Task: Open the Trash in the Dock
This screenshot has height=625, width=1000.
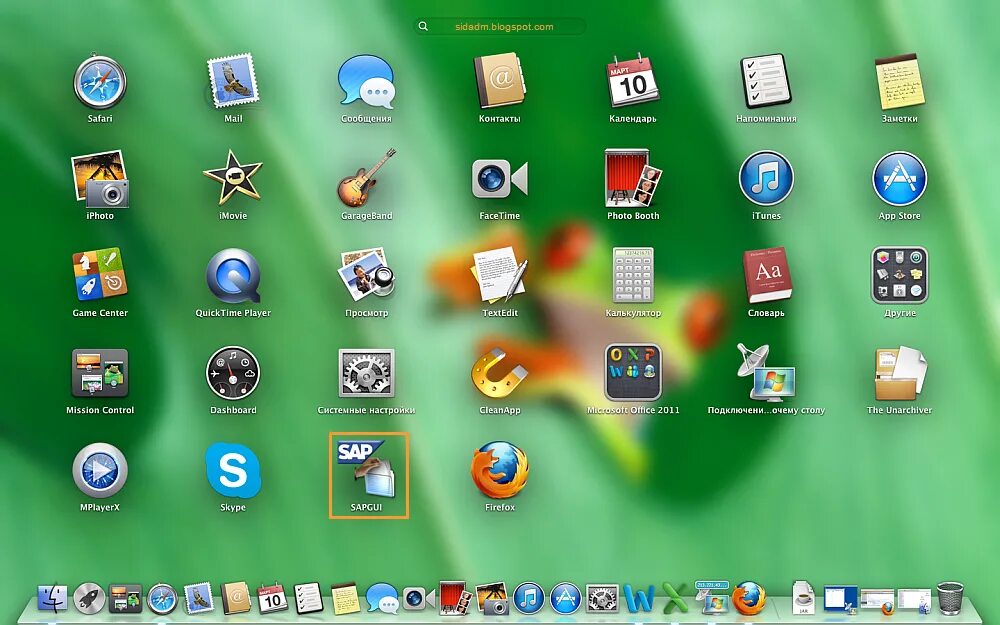Action: (950, 599)
